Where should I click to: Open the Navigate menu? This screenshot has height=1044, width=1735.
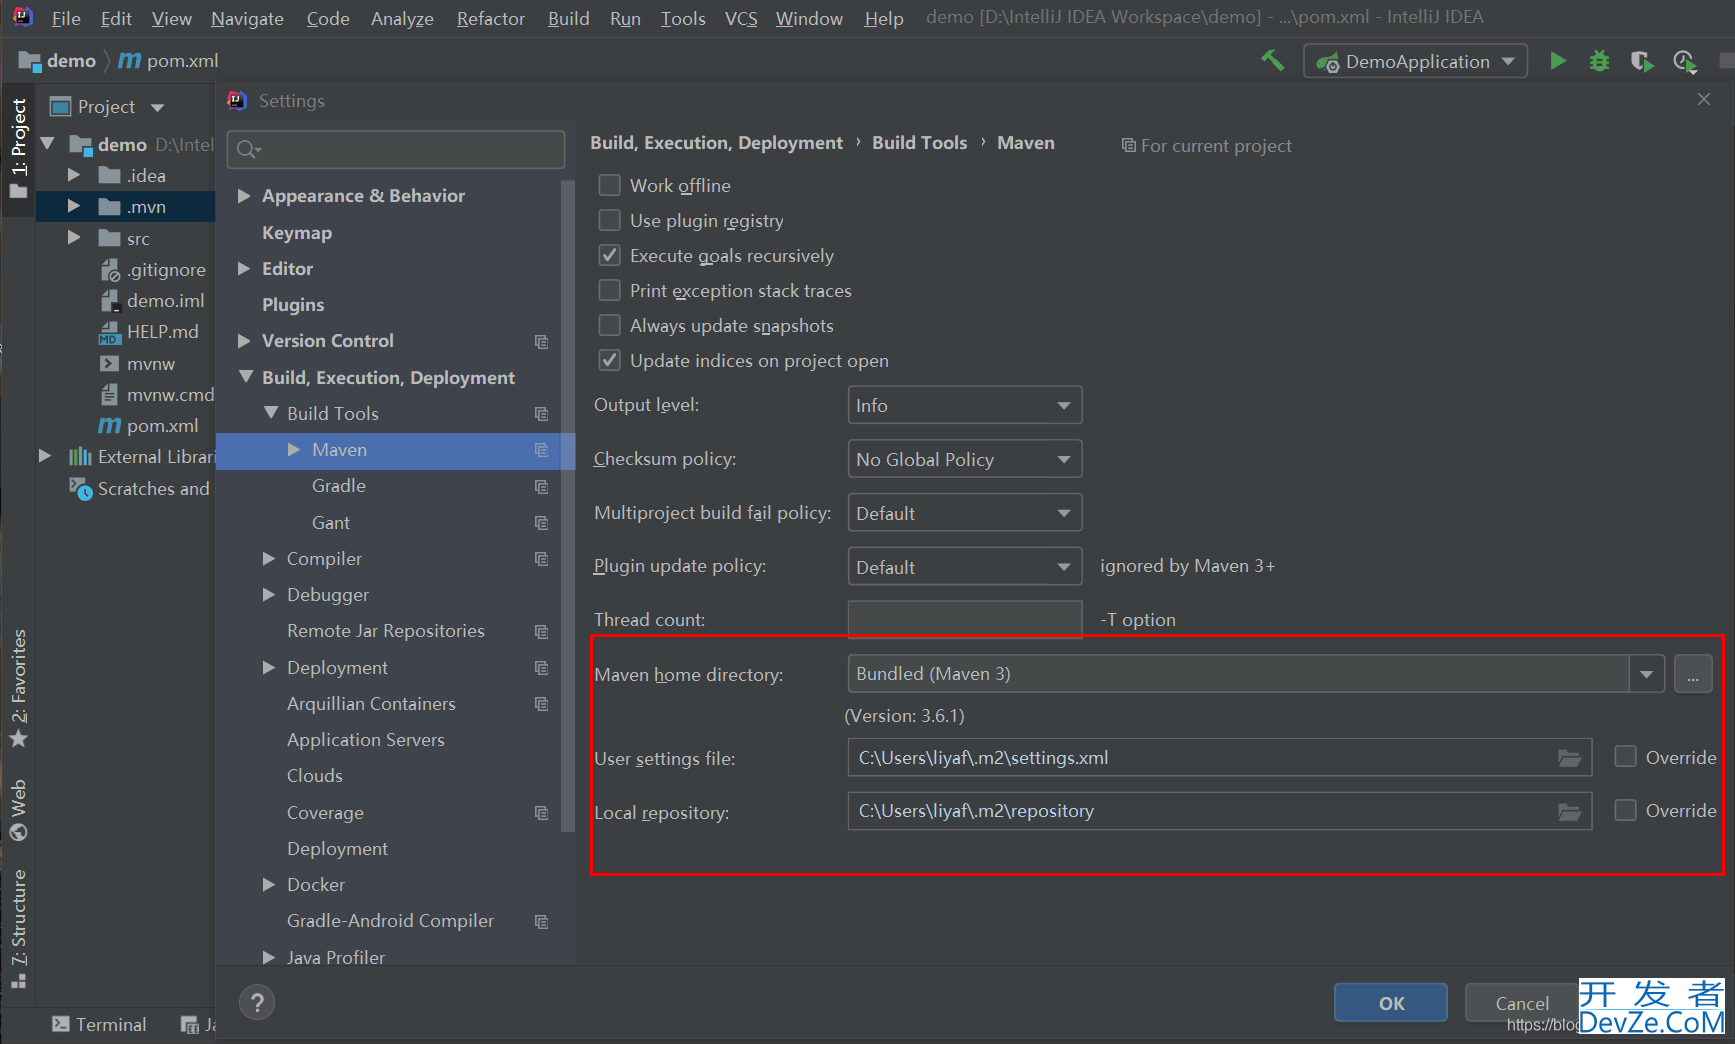tap(247, 18)
